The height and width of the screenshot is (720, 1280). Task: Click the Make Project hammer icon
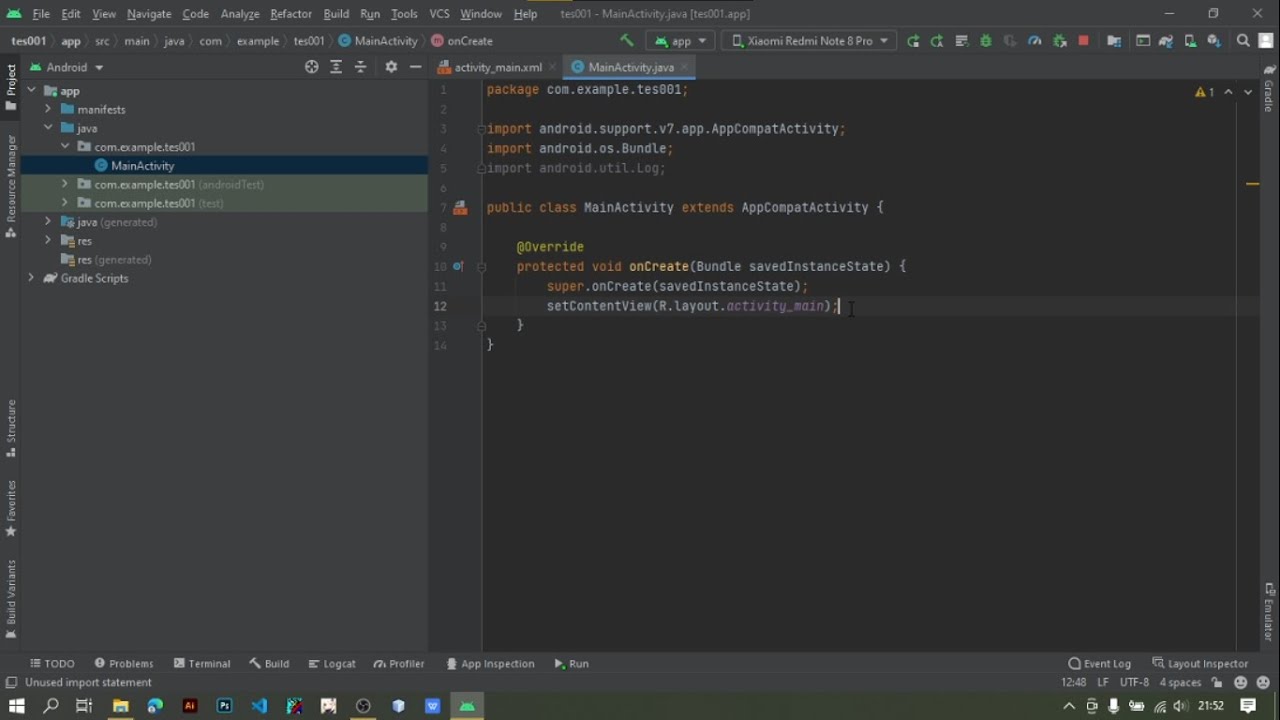click(627, 41)
